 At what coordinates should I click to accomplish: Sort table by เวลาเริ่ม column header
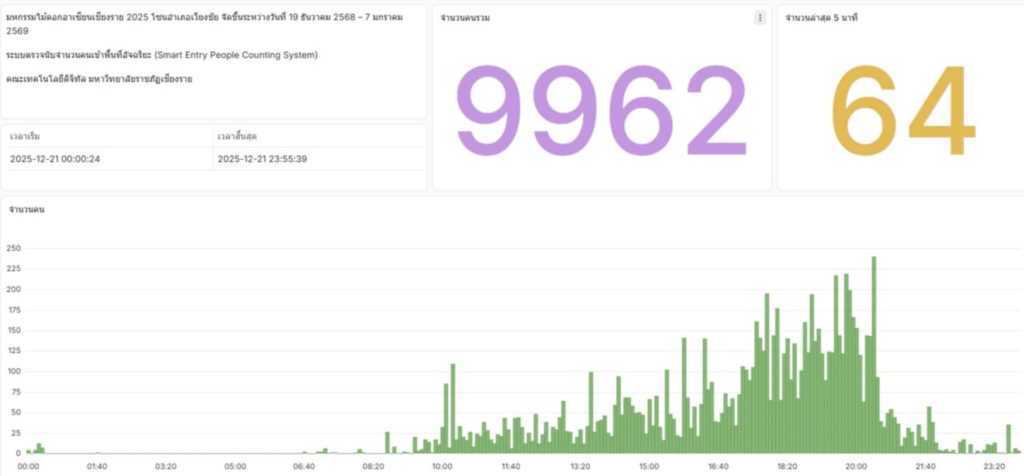(25, 136)
